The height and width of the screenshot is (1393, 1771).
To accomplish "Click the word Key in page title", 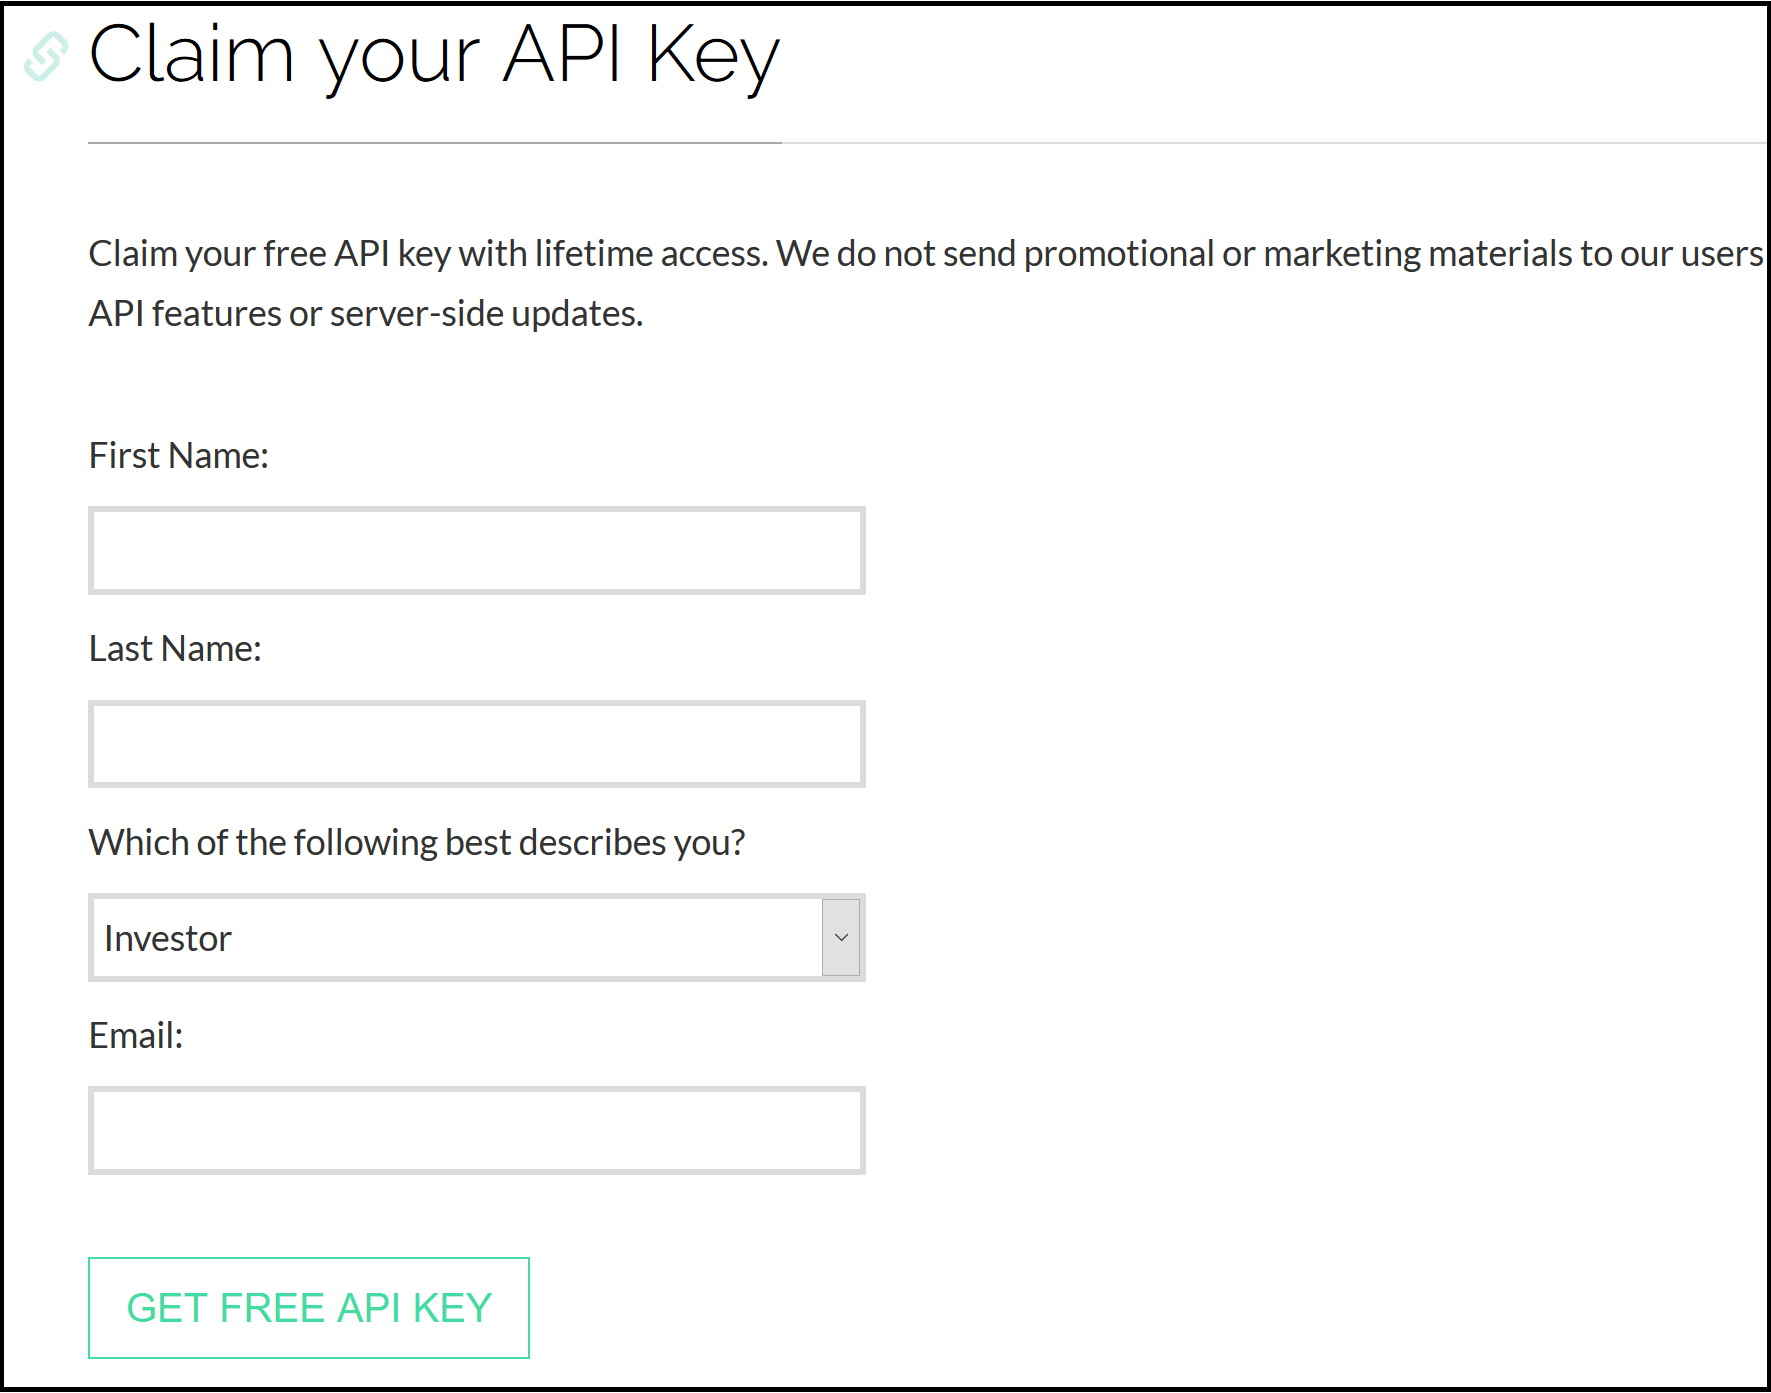I will coord(713,56).
